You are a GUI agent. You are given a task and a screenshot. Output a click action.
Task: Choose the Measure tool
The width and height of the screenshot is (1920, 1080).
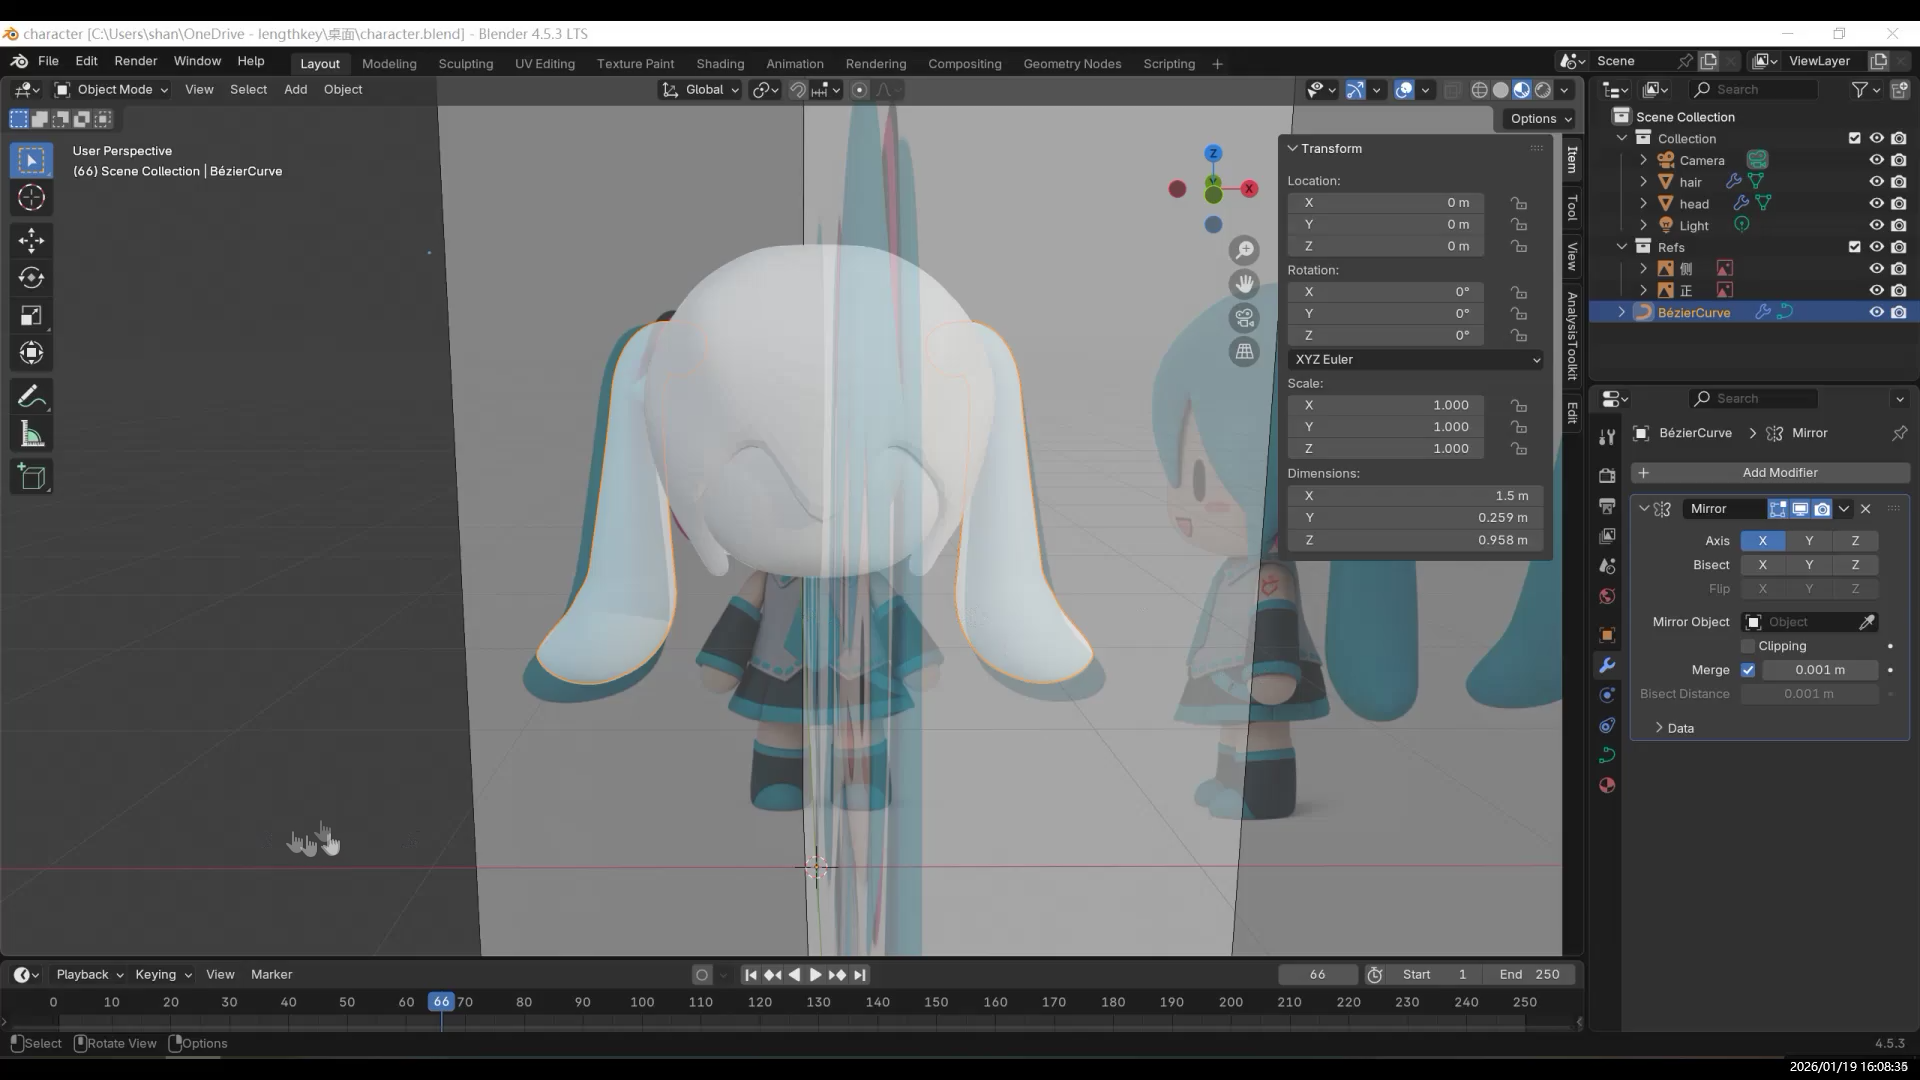[31, 435]
